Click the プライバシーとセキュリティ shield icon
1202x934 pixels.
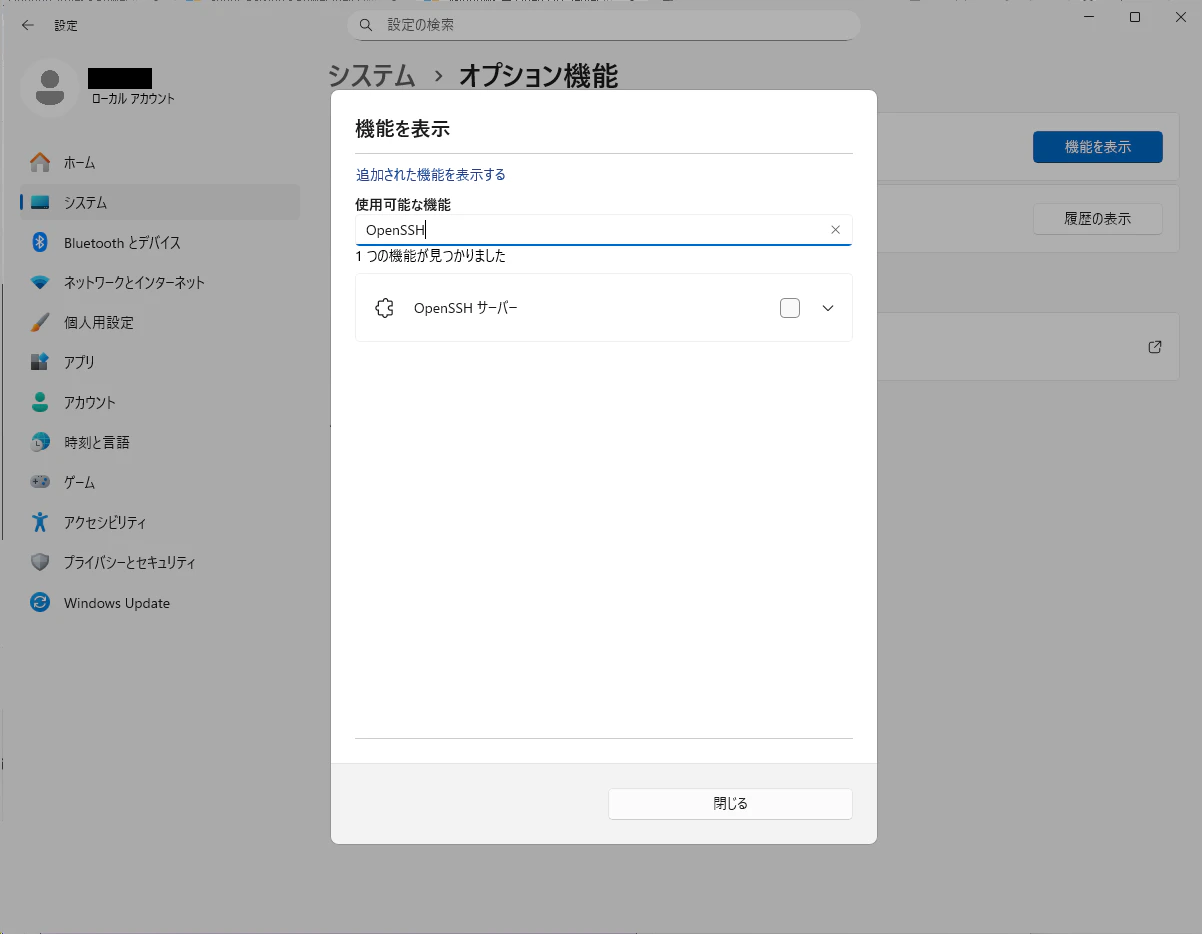40,562
